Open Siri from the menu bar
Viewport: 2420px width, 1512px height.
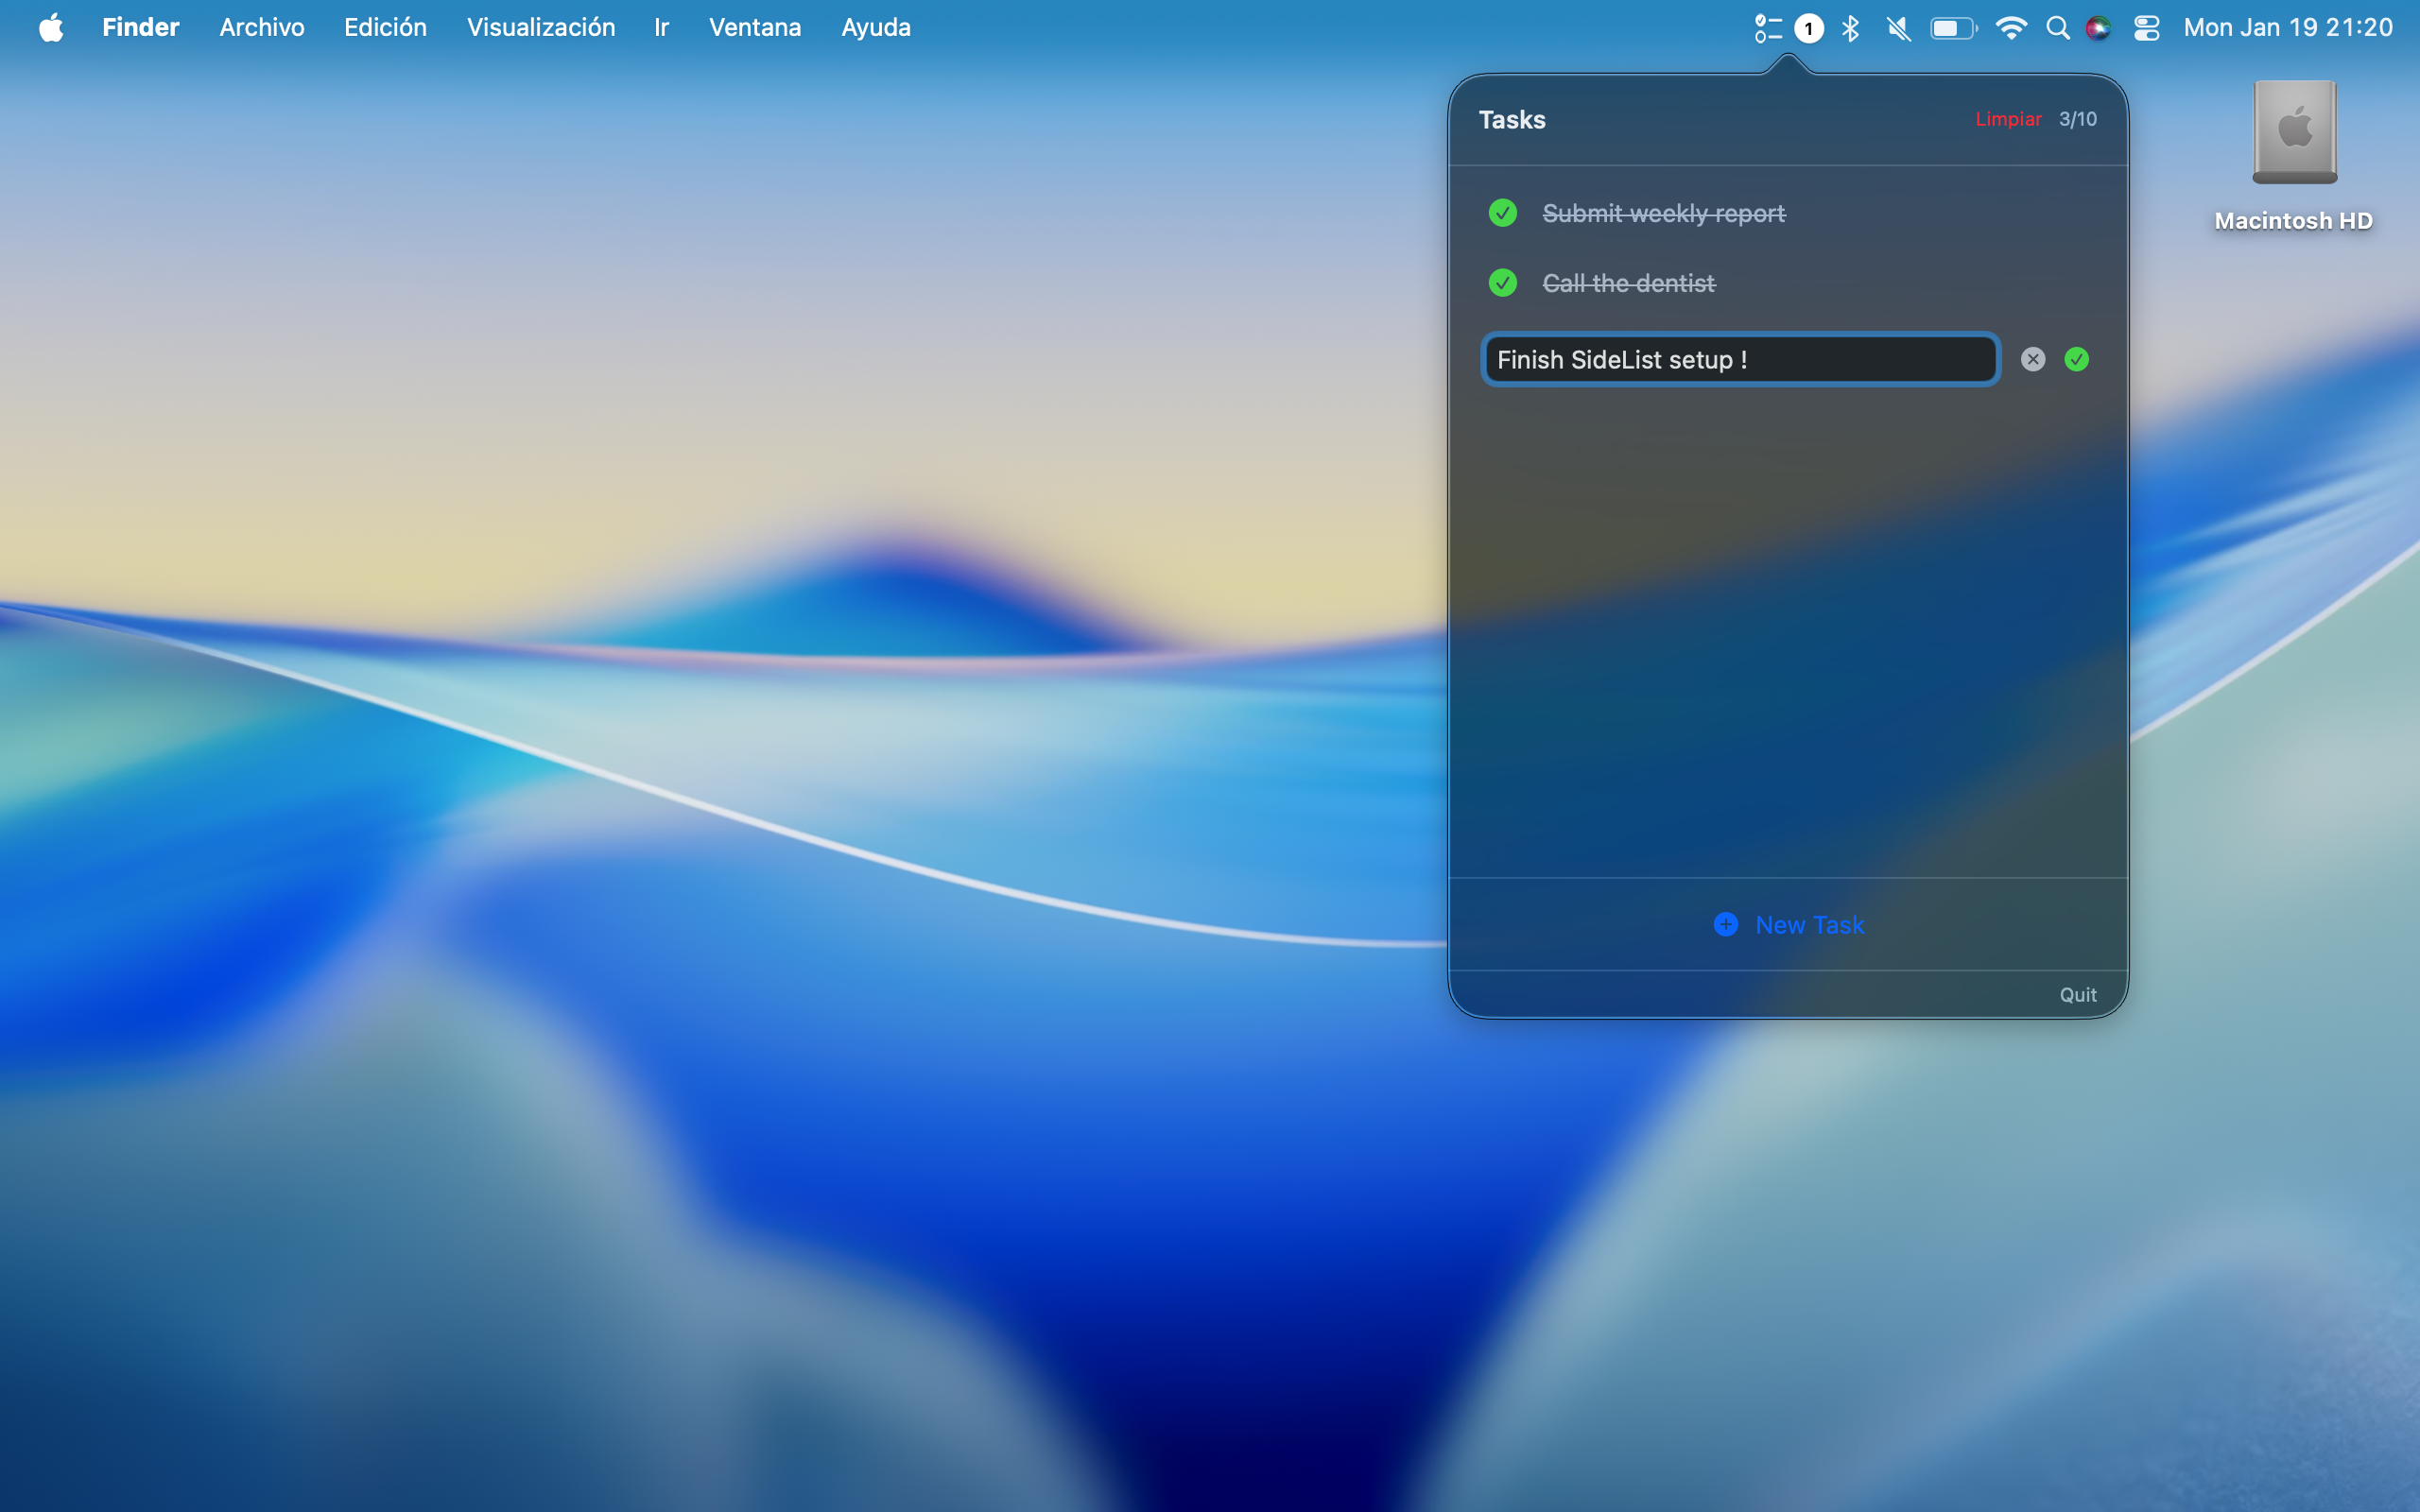(x=2100, y=27)
